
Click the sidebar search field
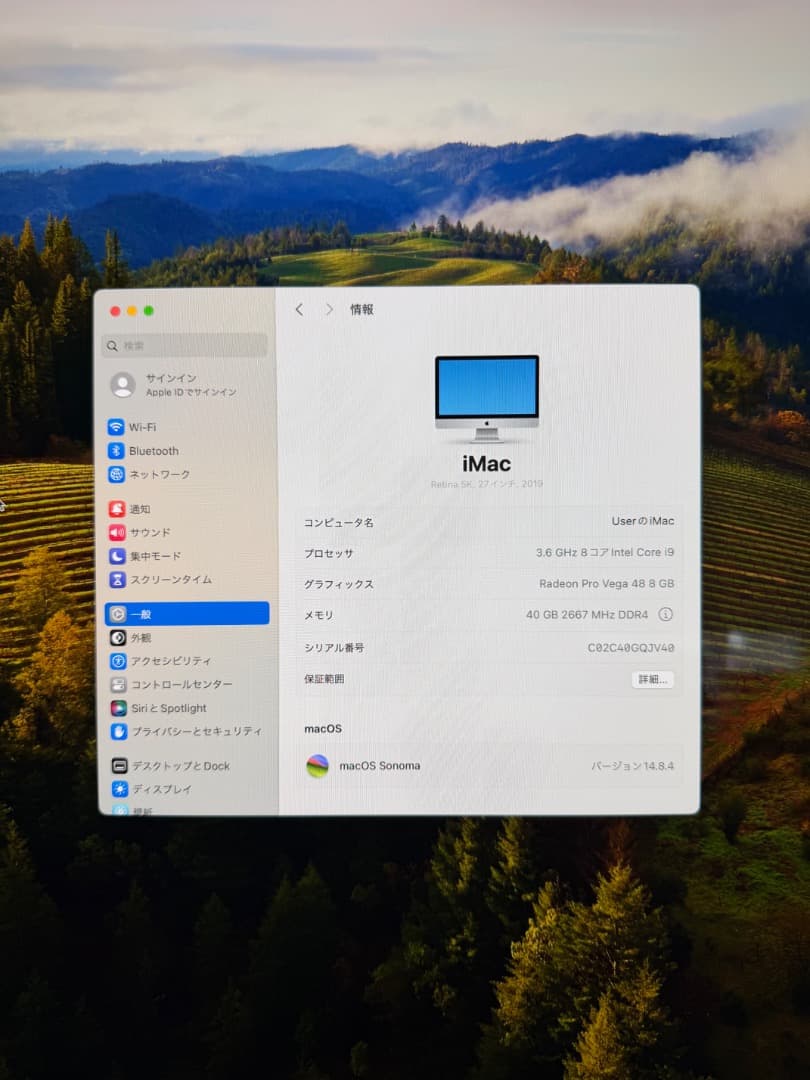point(185,346)
